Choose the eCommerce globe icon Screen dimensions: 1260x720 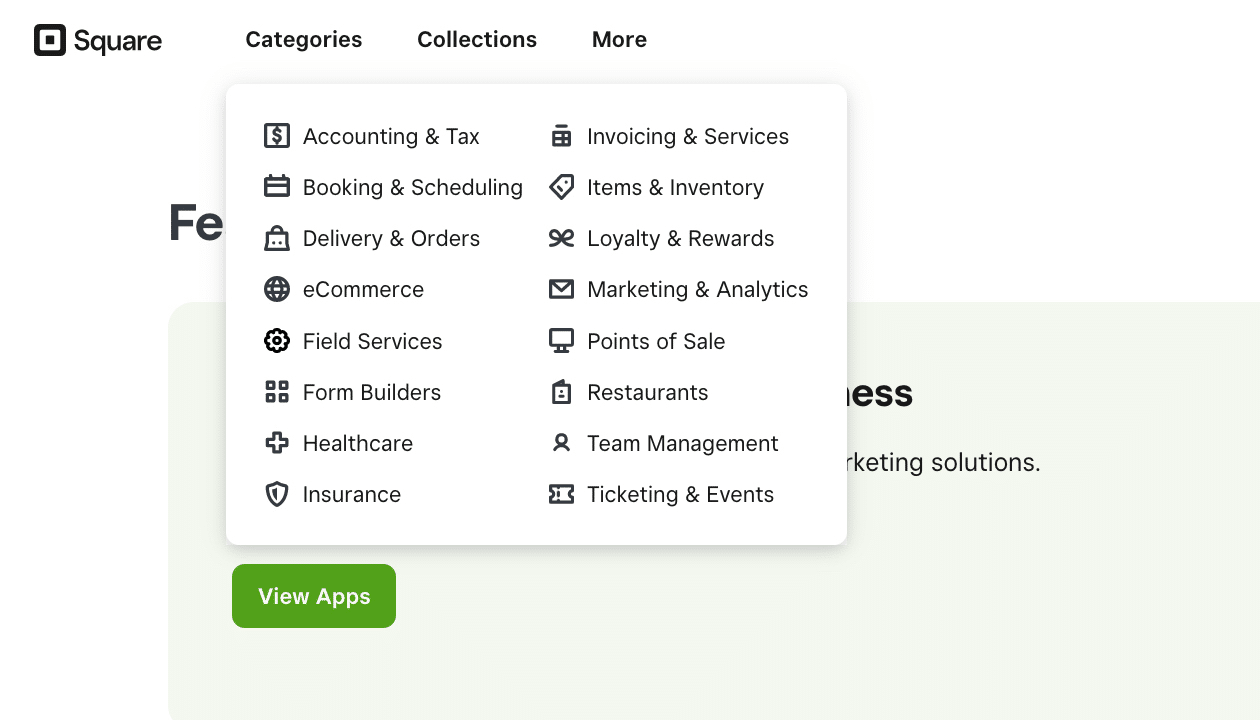point(277,289)
